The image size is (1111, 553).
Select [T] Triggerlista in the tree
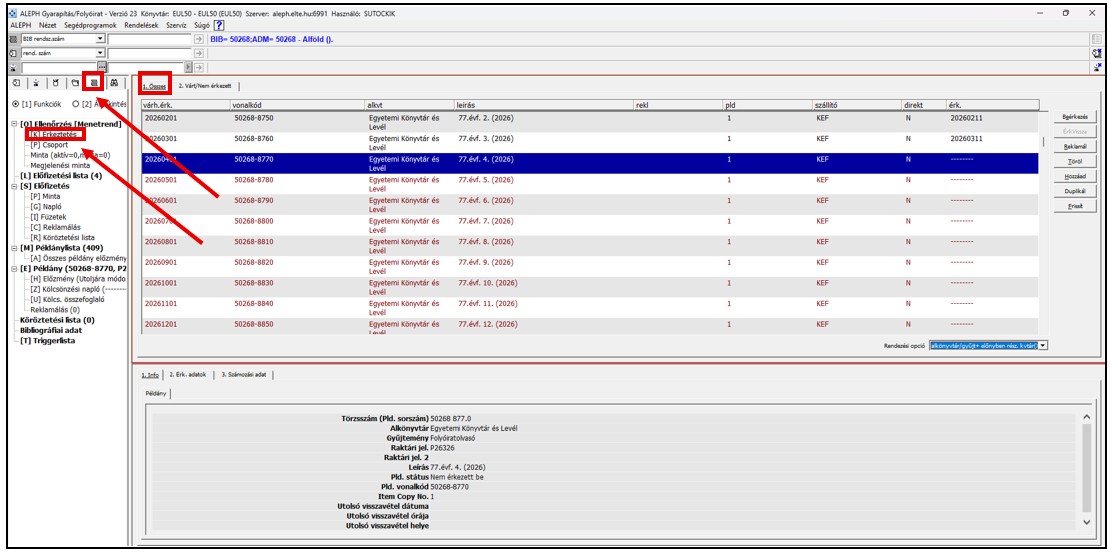pos(48,340)
